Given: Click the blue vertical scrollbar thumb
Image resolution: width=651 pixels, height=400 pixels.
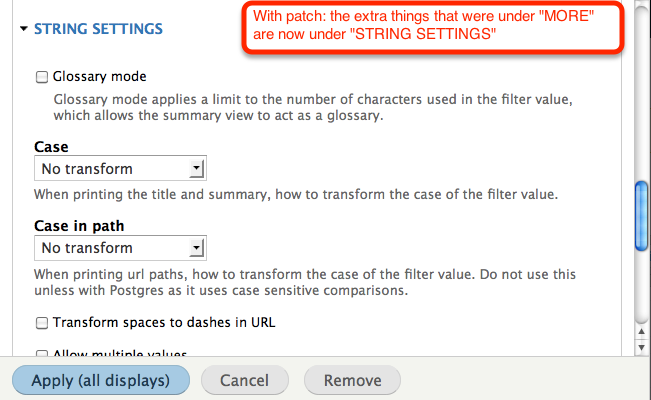Looking at the screenshot, I should click(x=642, y=216).
